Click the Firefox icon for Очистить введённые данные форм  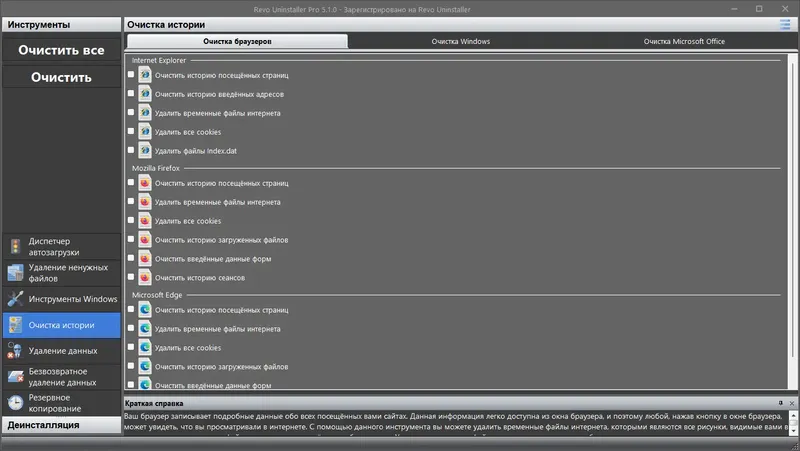point(145,259)
